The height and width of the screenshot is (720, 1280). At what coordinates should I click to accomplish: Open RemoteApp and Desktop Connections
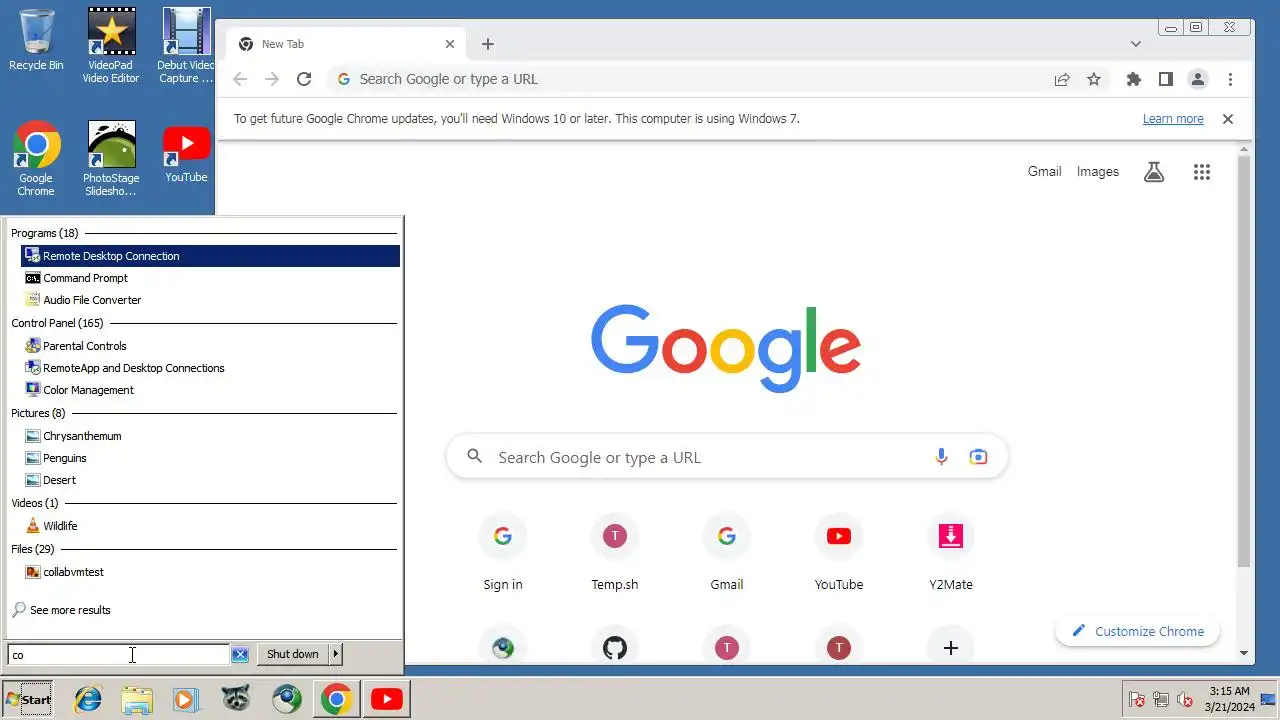210,368
